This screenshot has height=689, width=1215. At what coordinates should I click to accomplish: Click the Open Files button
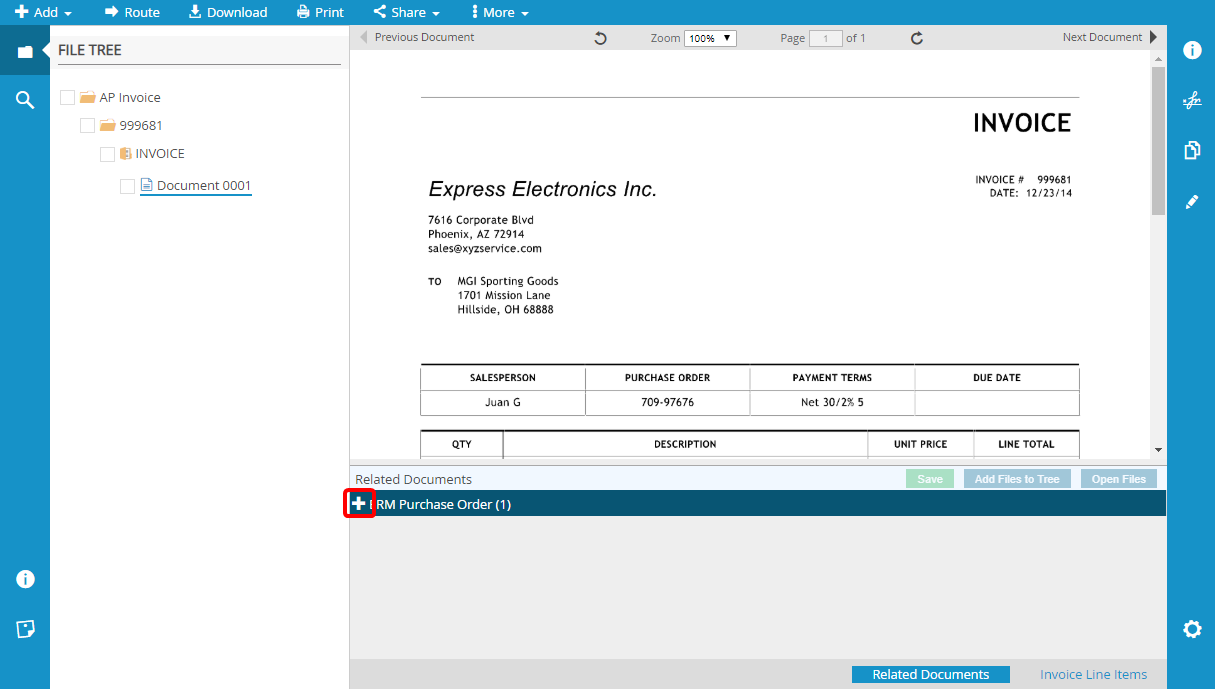[1118, 479]
